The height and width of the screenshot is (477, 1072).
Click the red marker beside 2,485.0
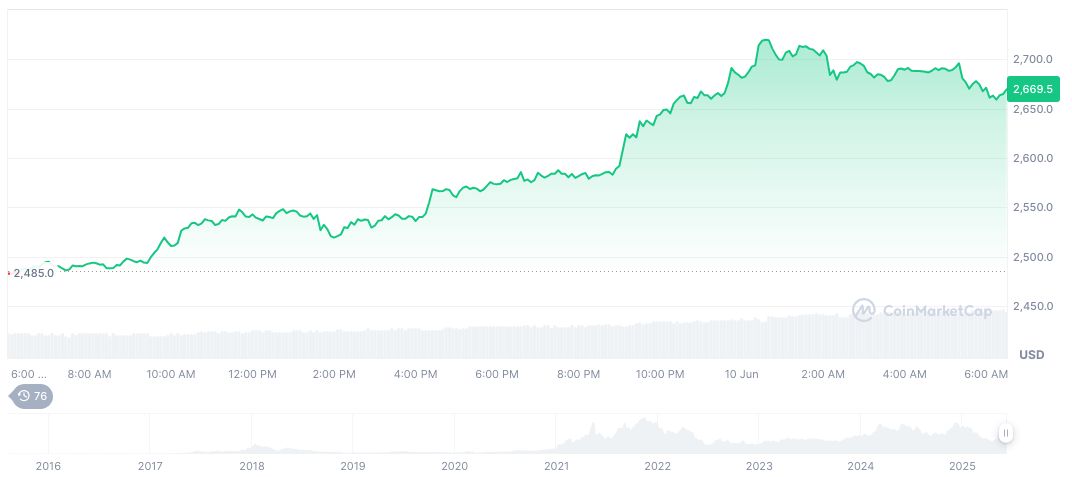(x=9, y=272)
